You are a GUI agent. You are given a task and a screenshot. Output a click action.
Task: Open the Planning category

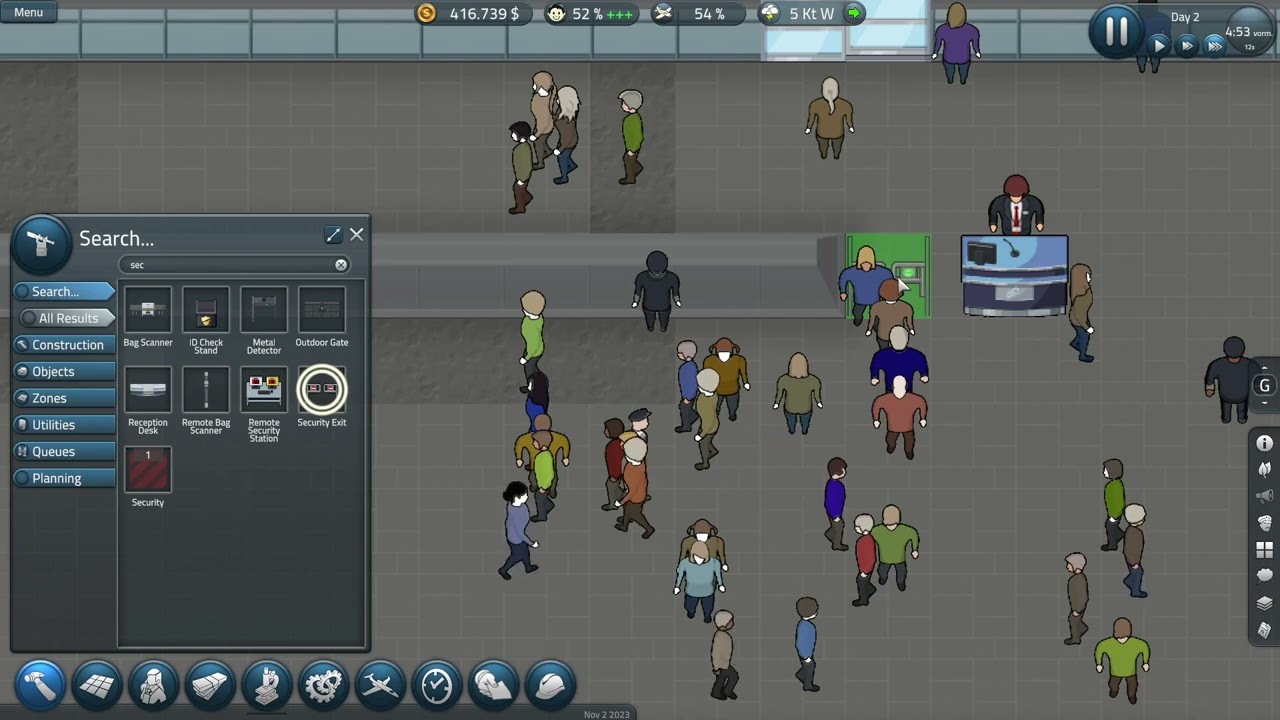click(65, 478)
